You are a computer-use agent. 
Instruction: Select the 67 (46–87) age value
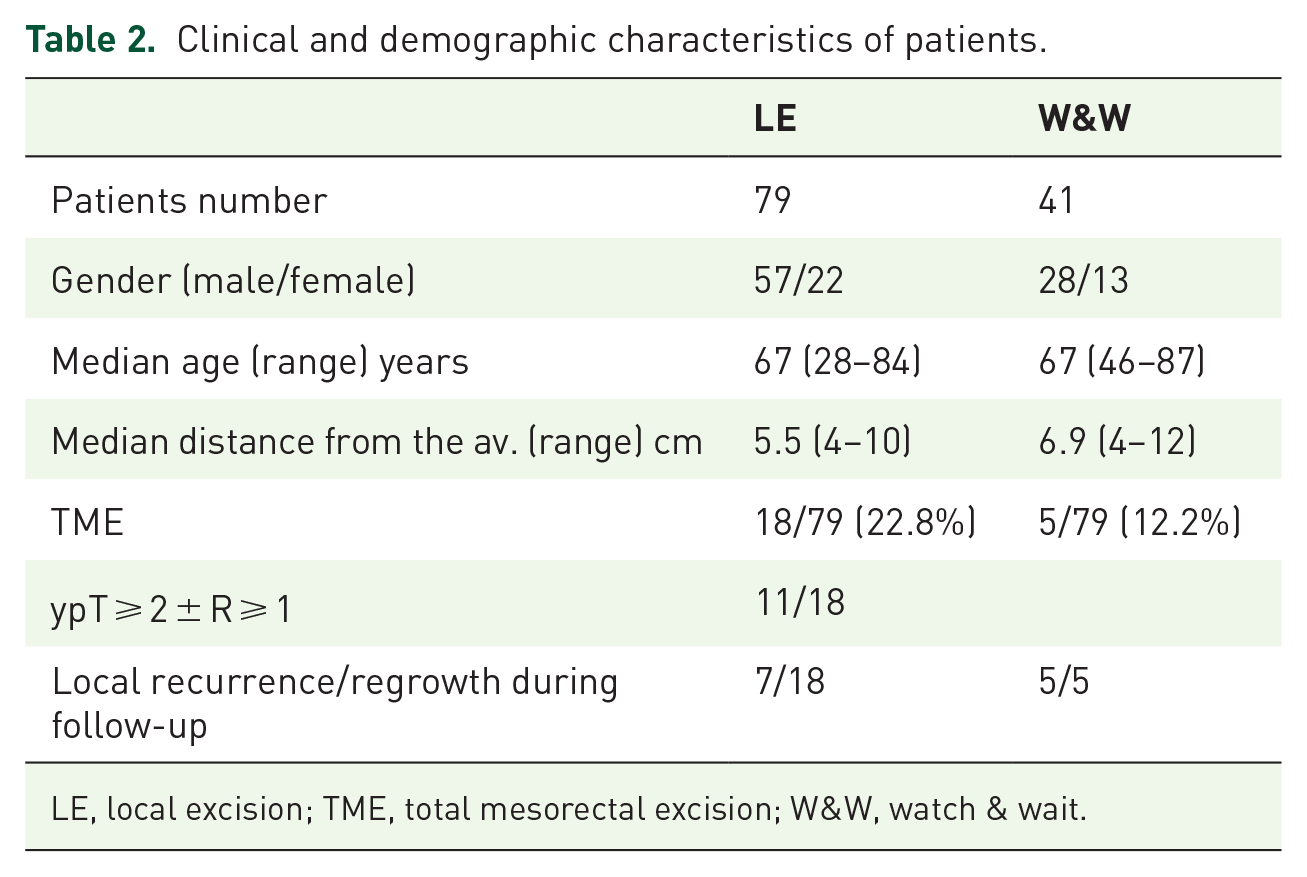(1122, 361)
